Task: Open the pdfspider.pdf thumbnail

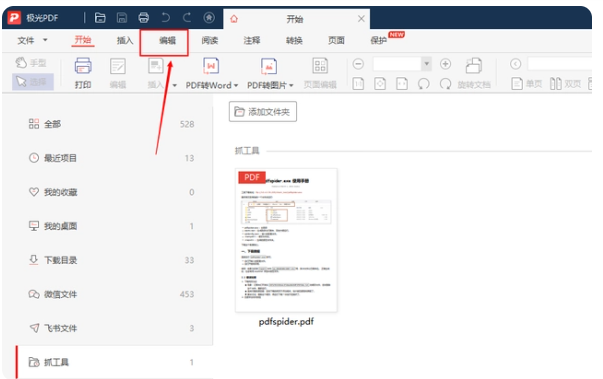Action: [286, 240]
